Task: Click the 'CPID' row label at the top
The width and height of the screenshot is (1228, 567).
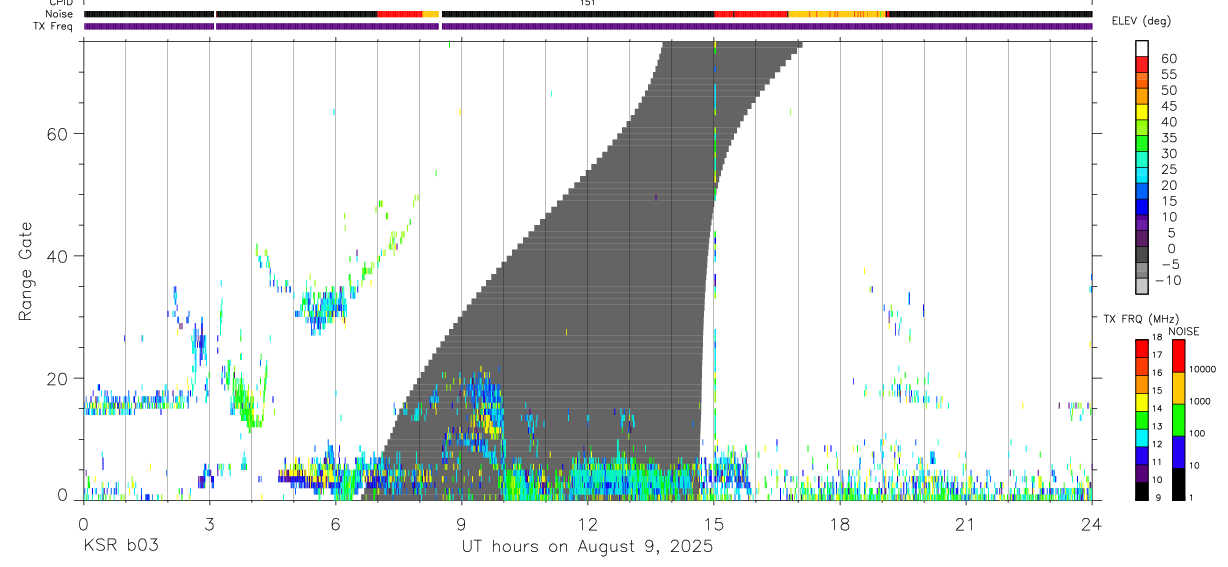Action: coord(60,4)
